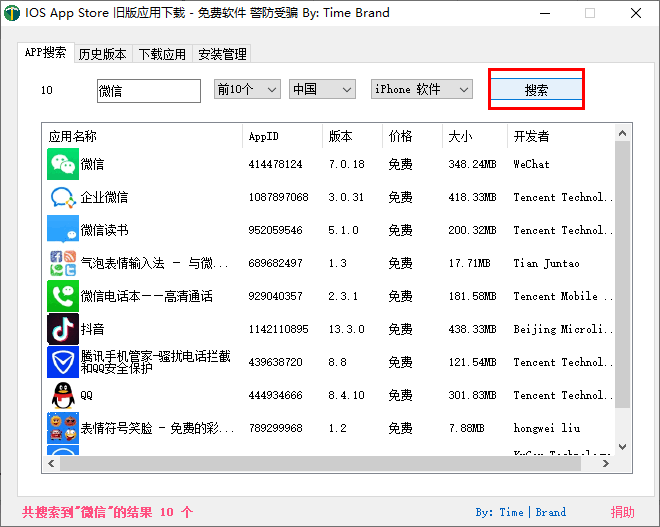Click the By: Time | Brand link
Screen dimensions: 660x527
click(521, 512)
